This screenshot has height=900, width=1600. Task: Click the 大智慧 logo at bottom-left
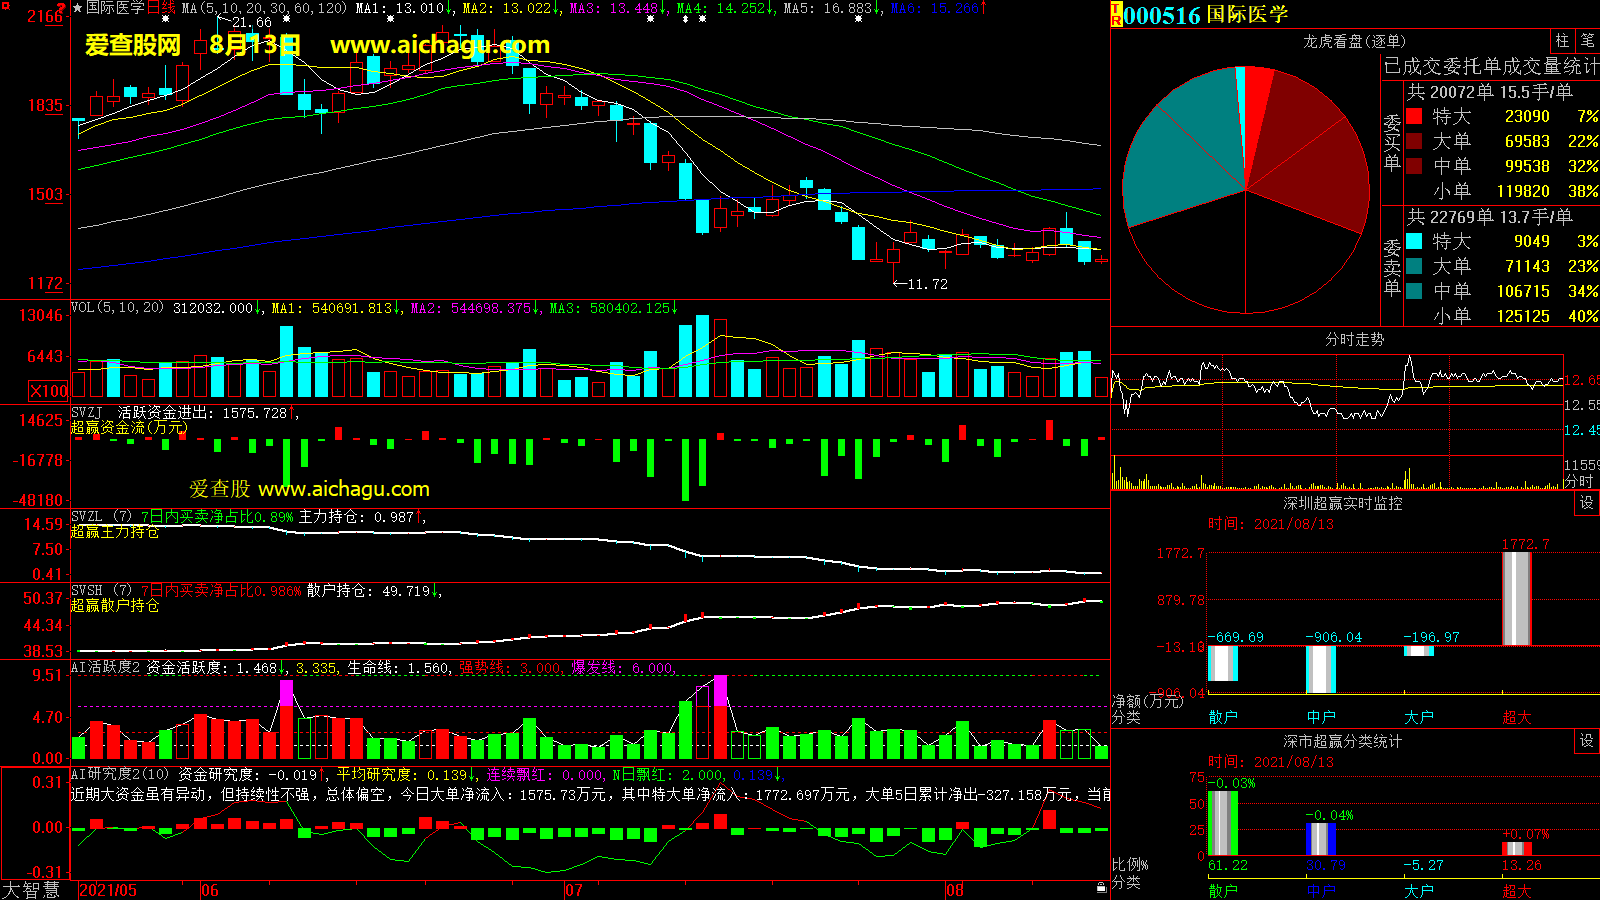click(31, 890)
